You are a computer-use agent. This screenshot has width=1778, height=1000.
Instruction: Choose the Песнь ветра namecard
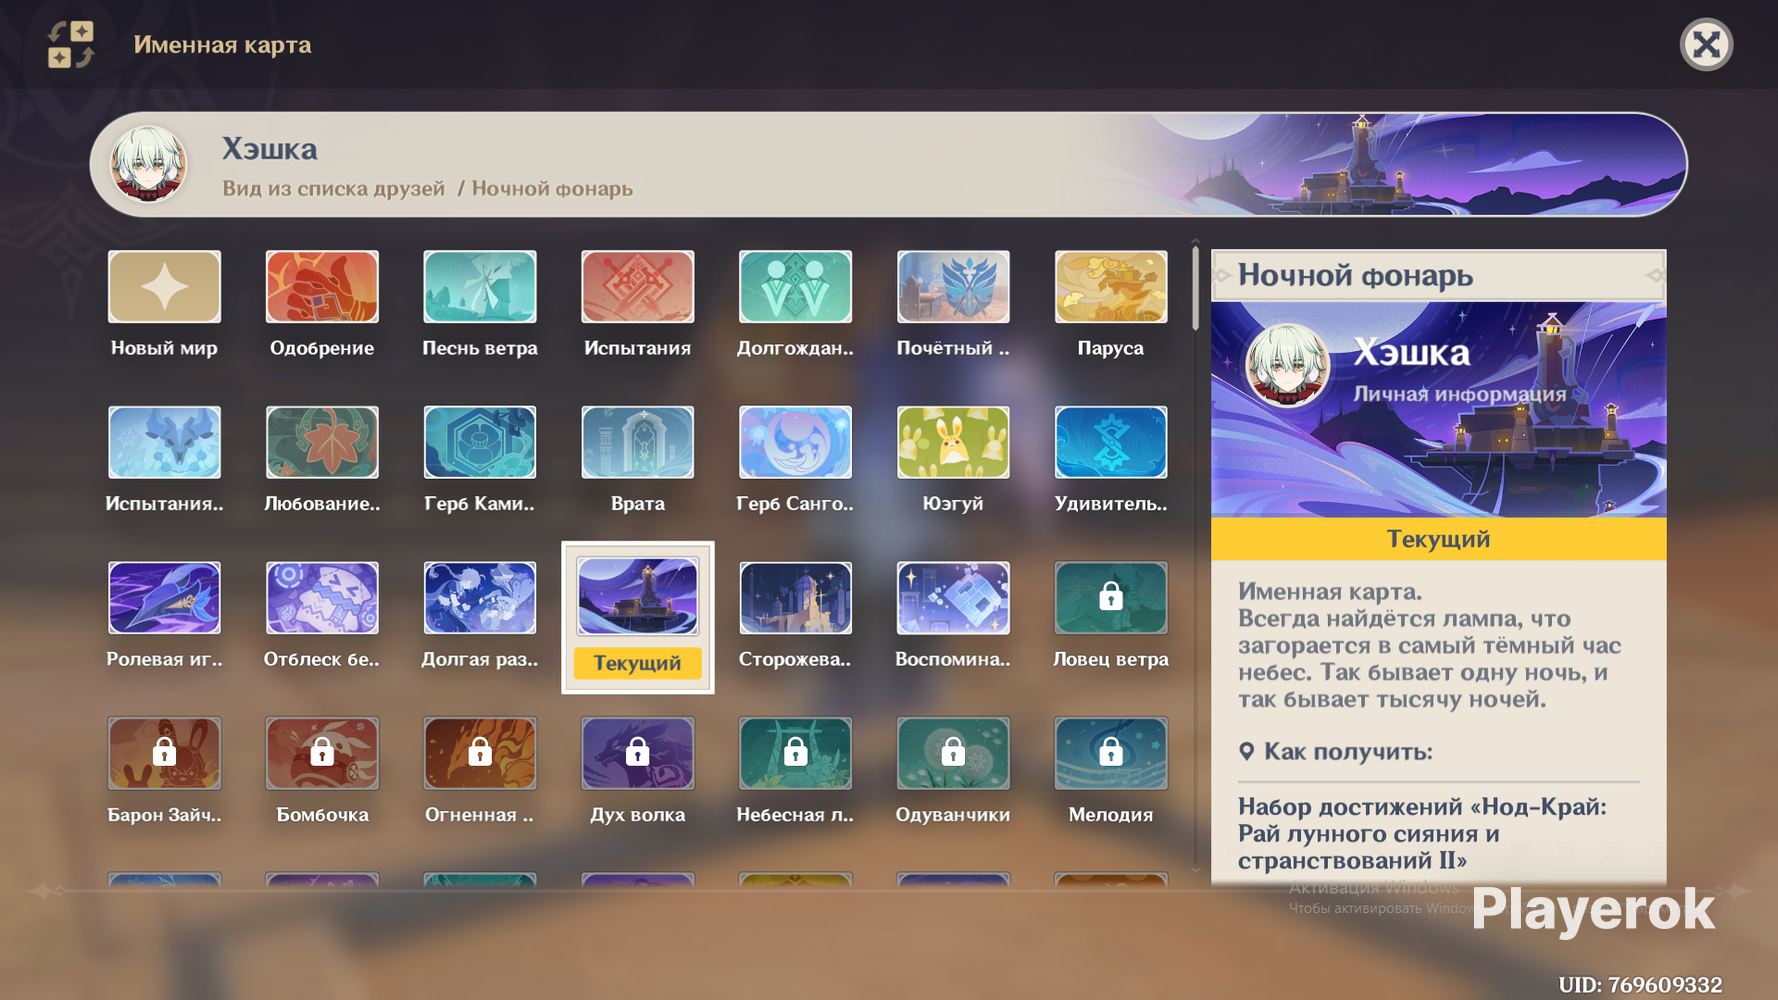[x=480, y=287]
